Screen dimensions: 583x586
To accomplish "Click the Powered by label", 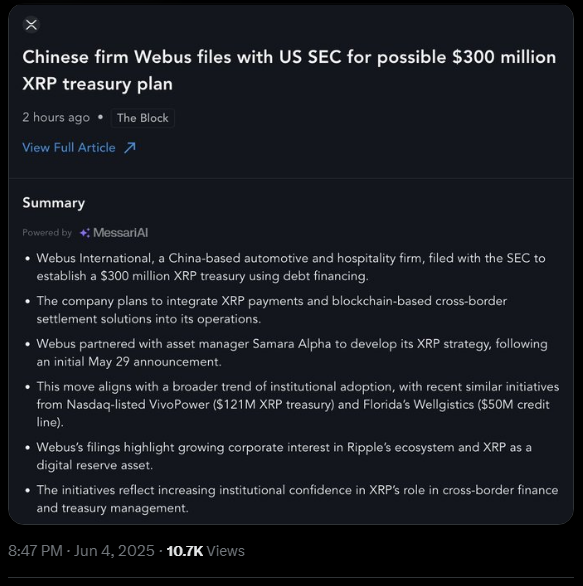I will coord(47,233).
